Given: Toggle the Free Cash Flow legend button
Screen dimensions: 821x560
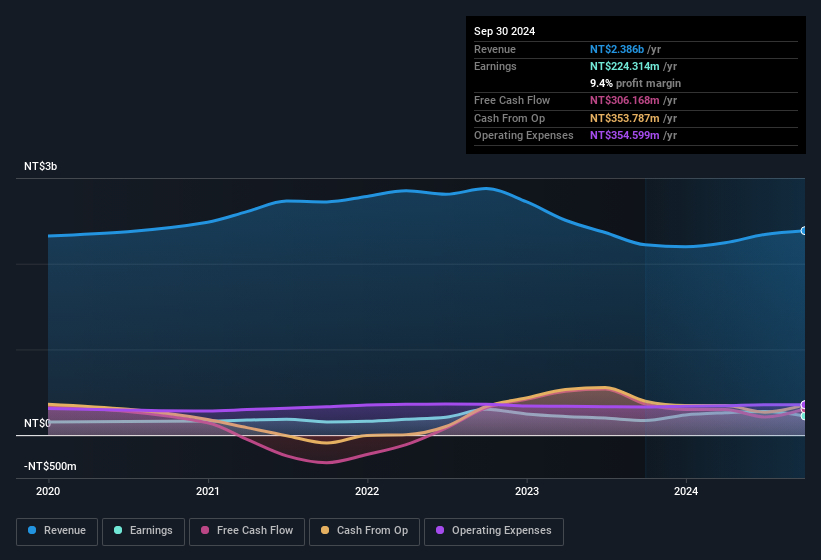Looking at the screenshot, I should [x=247, y=531].
